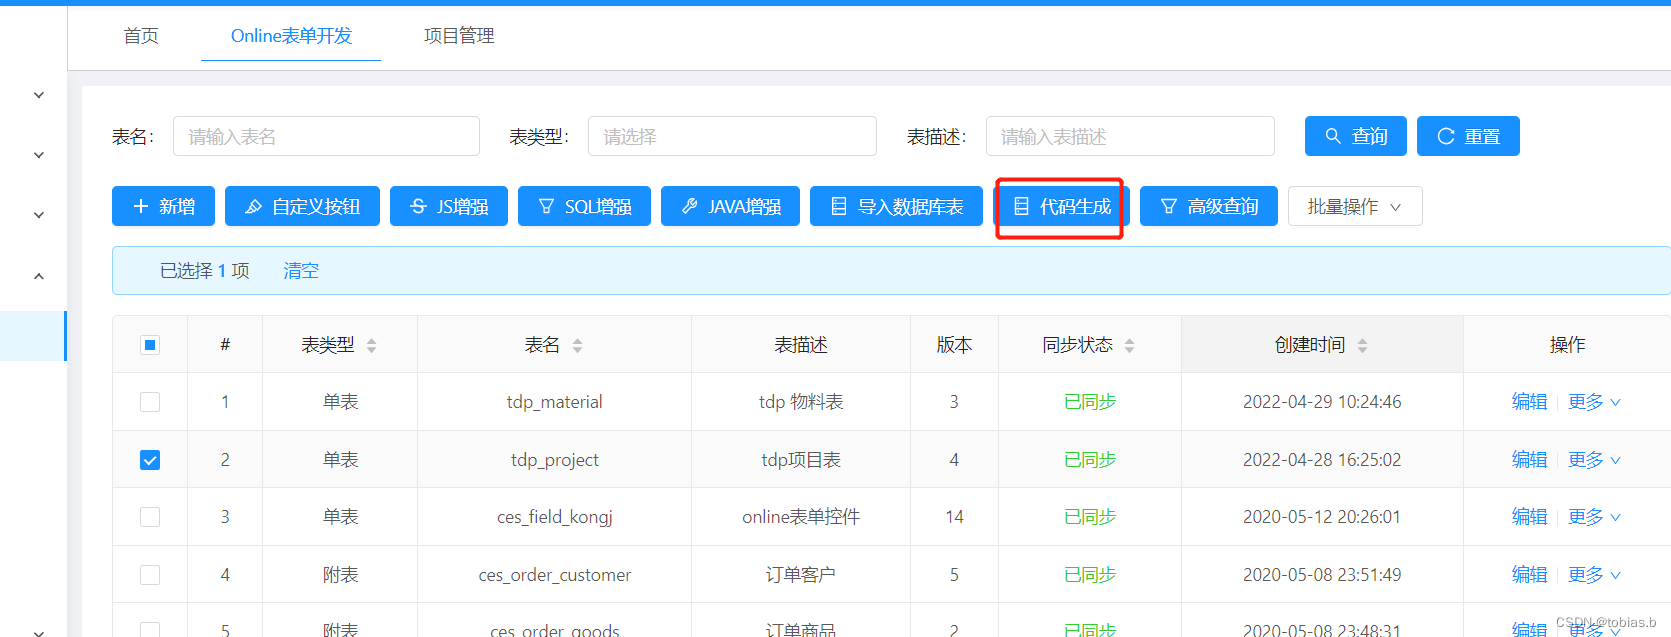The height and width of the screenshot is (637, 1671).
Task: Sort by 同步状态 column sorter
Action: 1129,346
